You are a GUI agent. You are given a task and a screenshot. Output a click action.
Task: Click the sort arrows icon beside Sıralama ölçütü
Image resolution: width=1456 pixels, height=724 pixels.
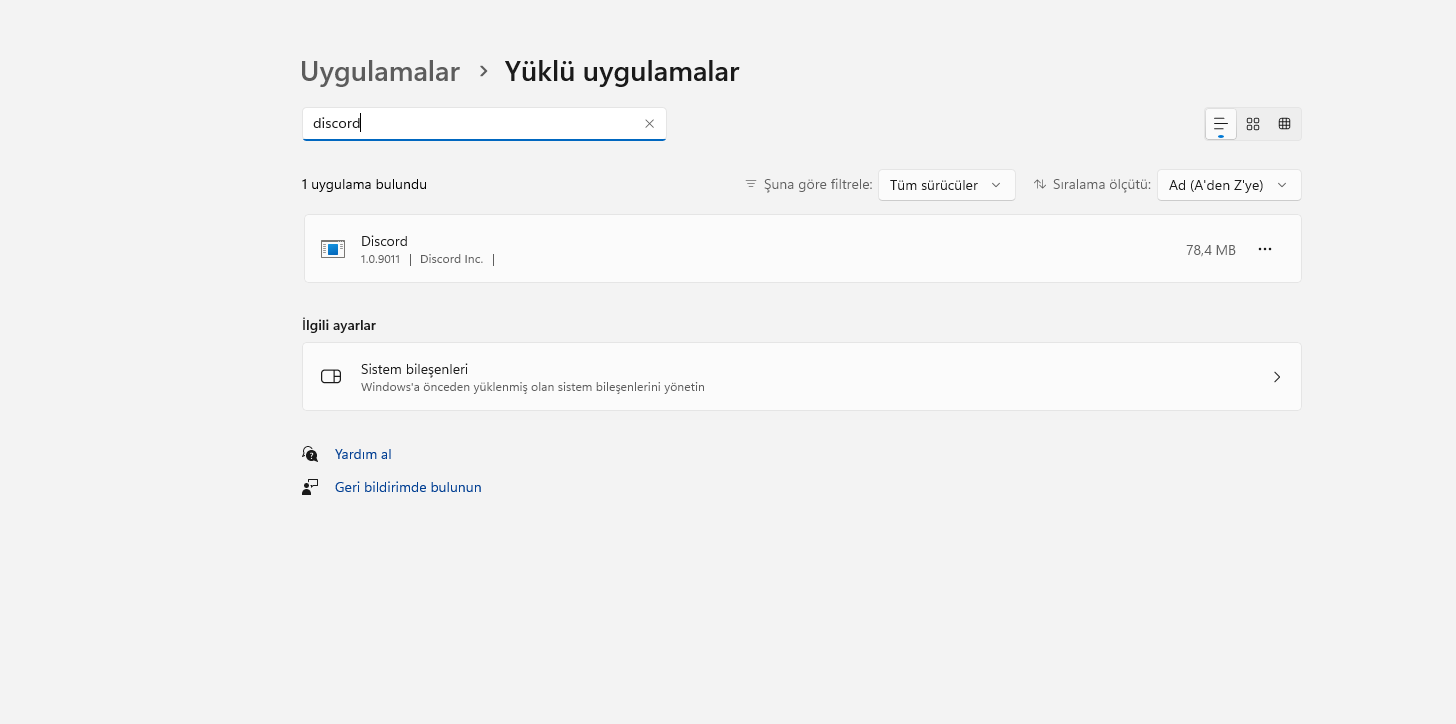pyautogui.click(x=1040, y=184)
